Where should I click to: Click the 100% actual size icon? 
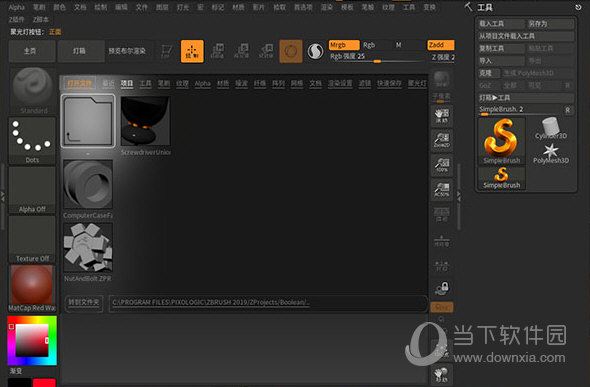tap(442, 165)
